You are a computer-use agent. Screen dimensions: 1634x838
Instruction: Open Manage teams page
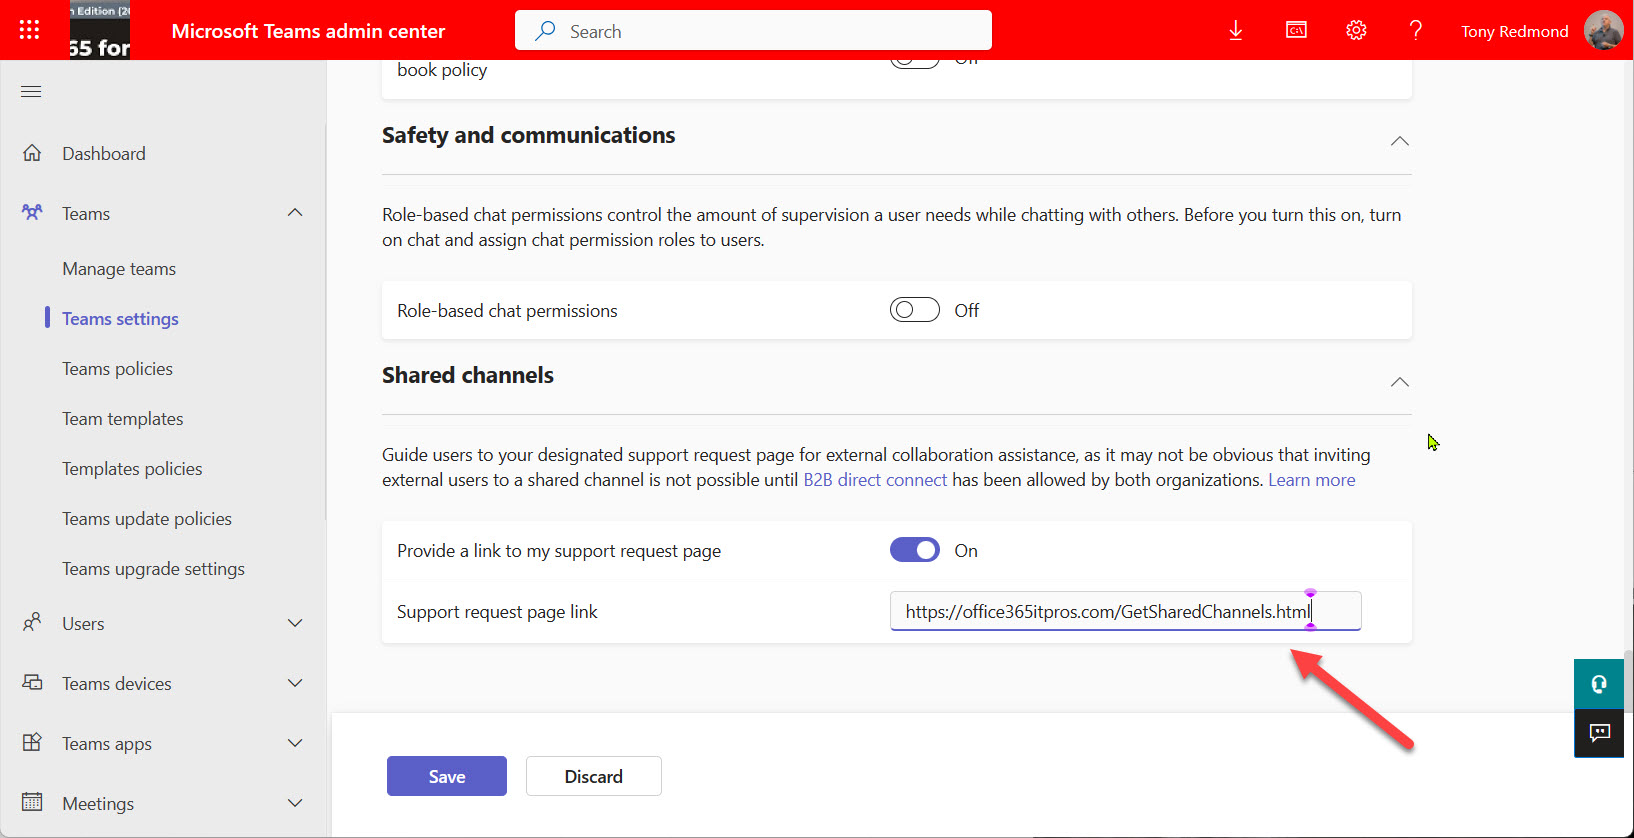[119, 269]
